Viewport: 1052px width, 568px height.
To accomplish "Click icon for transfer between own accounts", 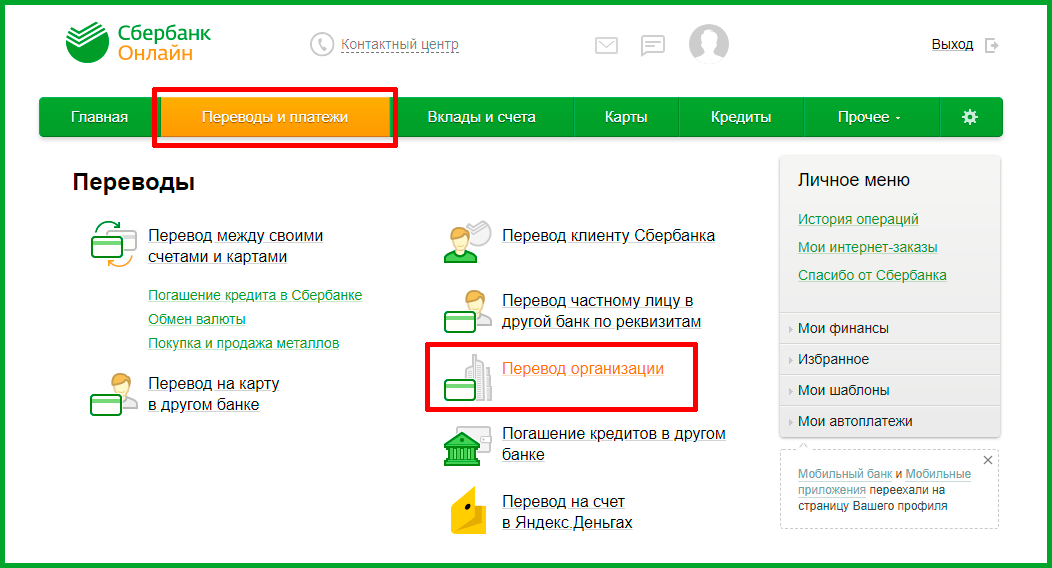I will (x=113, y=244).
